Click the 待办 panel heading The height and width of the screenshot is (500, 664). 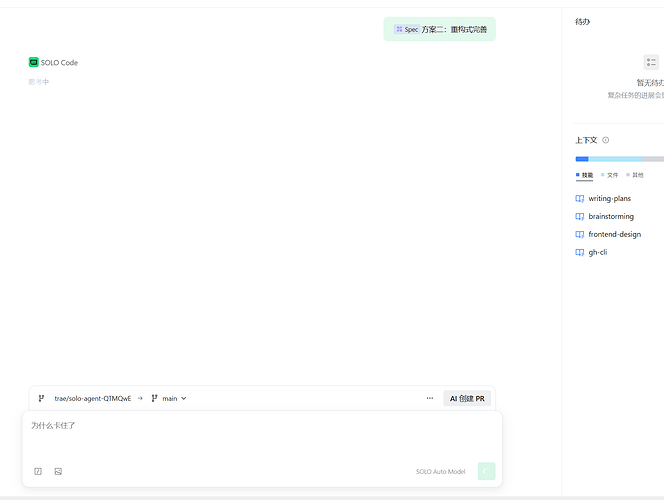[582, 22]
